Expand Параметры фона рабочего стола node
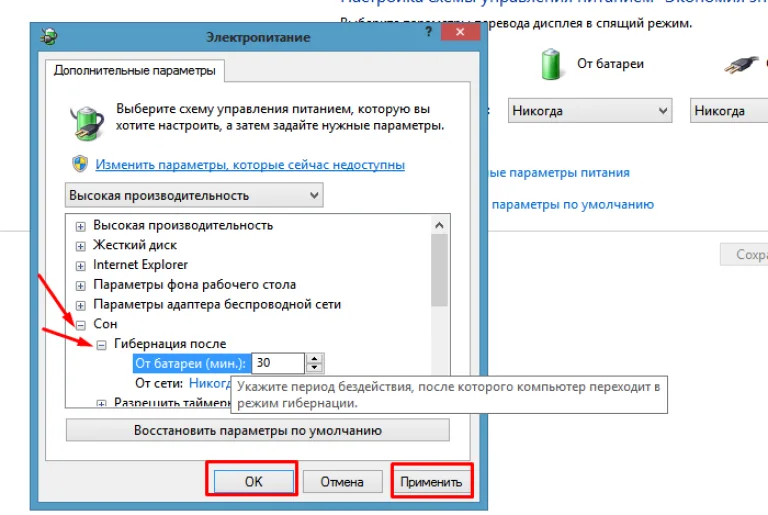 [80, 285]
